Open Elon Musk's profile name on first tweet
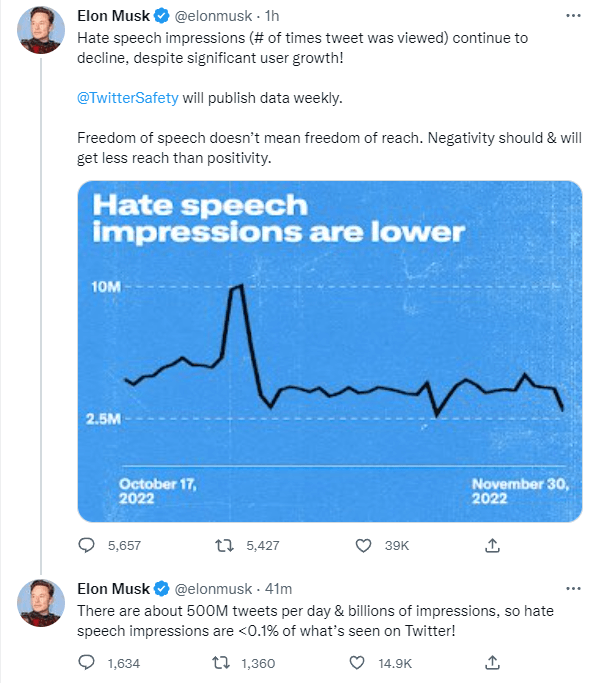The width and height of the screenshot is (595, 683). click(113, 16)
